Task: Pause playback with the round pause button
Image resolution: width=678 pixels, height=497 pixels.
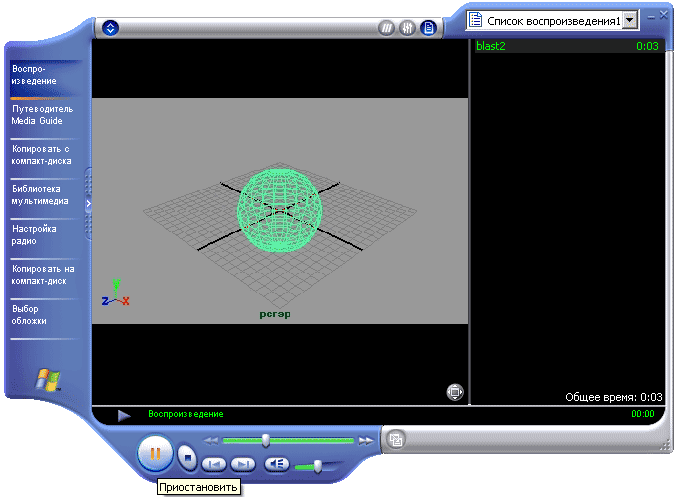Action: click(155, 455)
